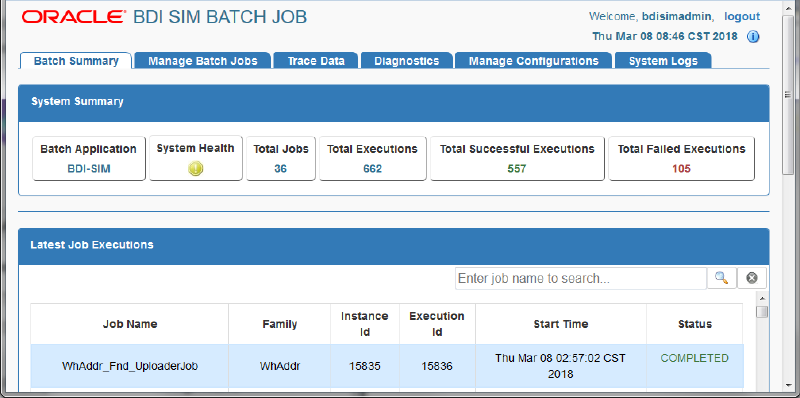This screenshot has width=800, height=398.
Task: Open the Manage Configurations tab
Action: click(x=533, y=61)
